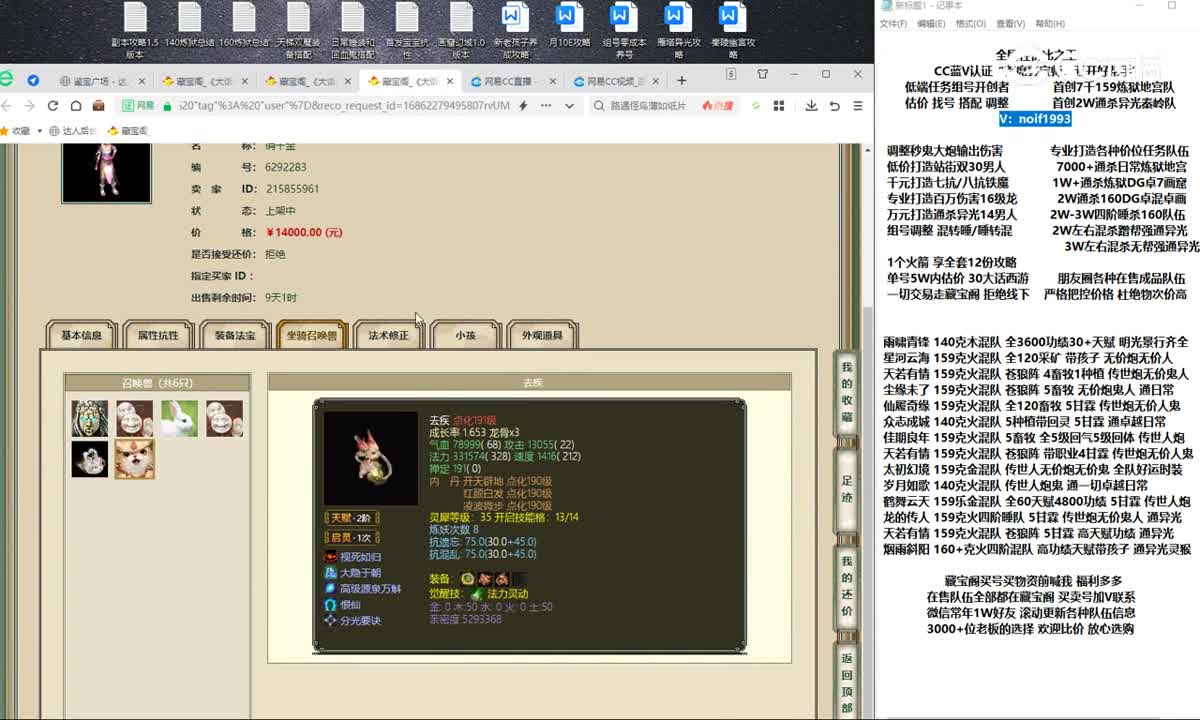Select the white creature on black thumbnail
1200x720 pixels.
[x=89, y=459]
